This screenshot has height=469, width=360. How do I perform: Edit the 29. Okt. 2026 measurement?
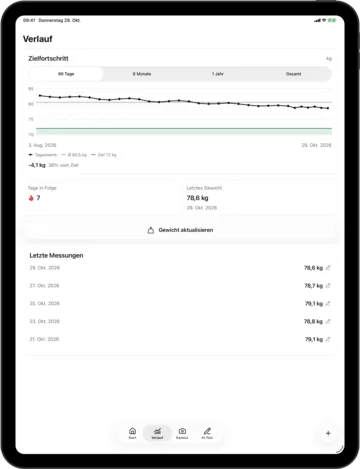pyautogui.click(x=328, y=268)
